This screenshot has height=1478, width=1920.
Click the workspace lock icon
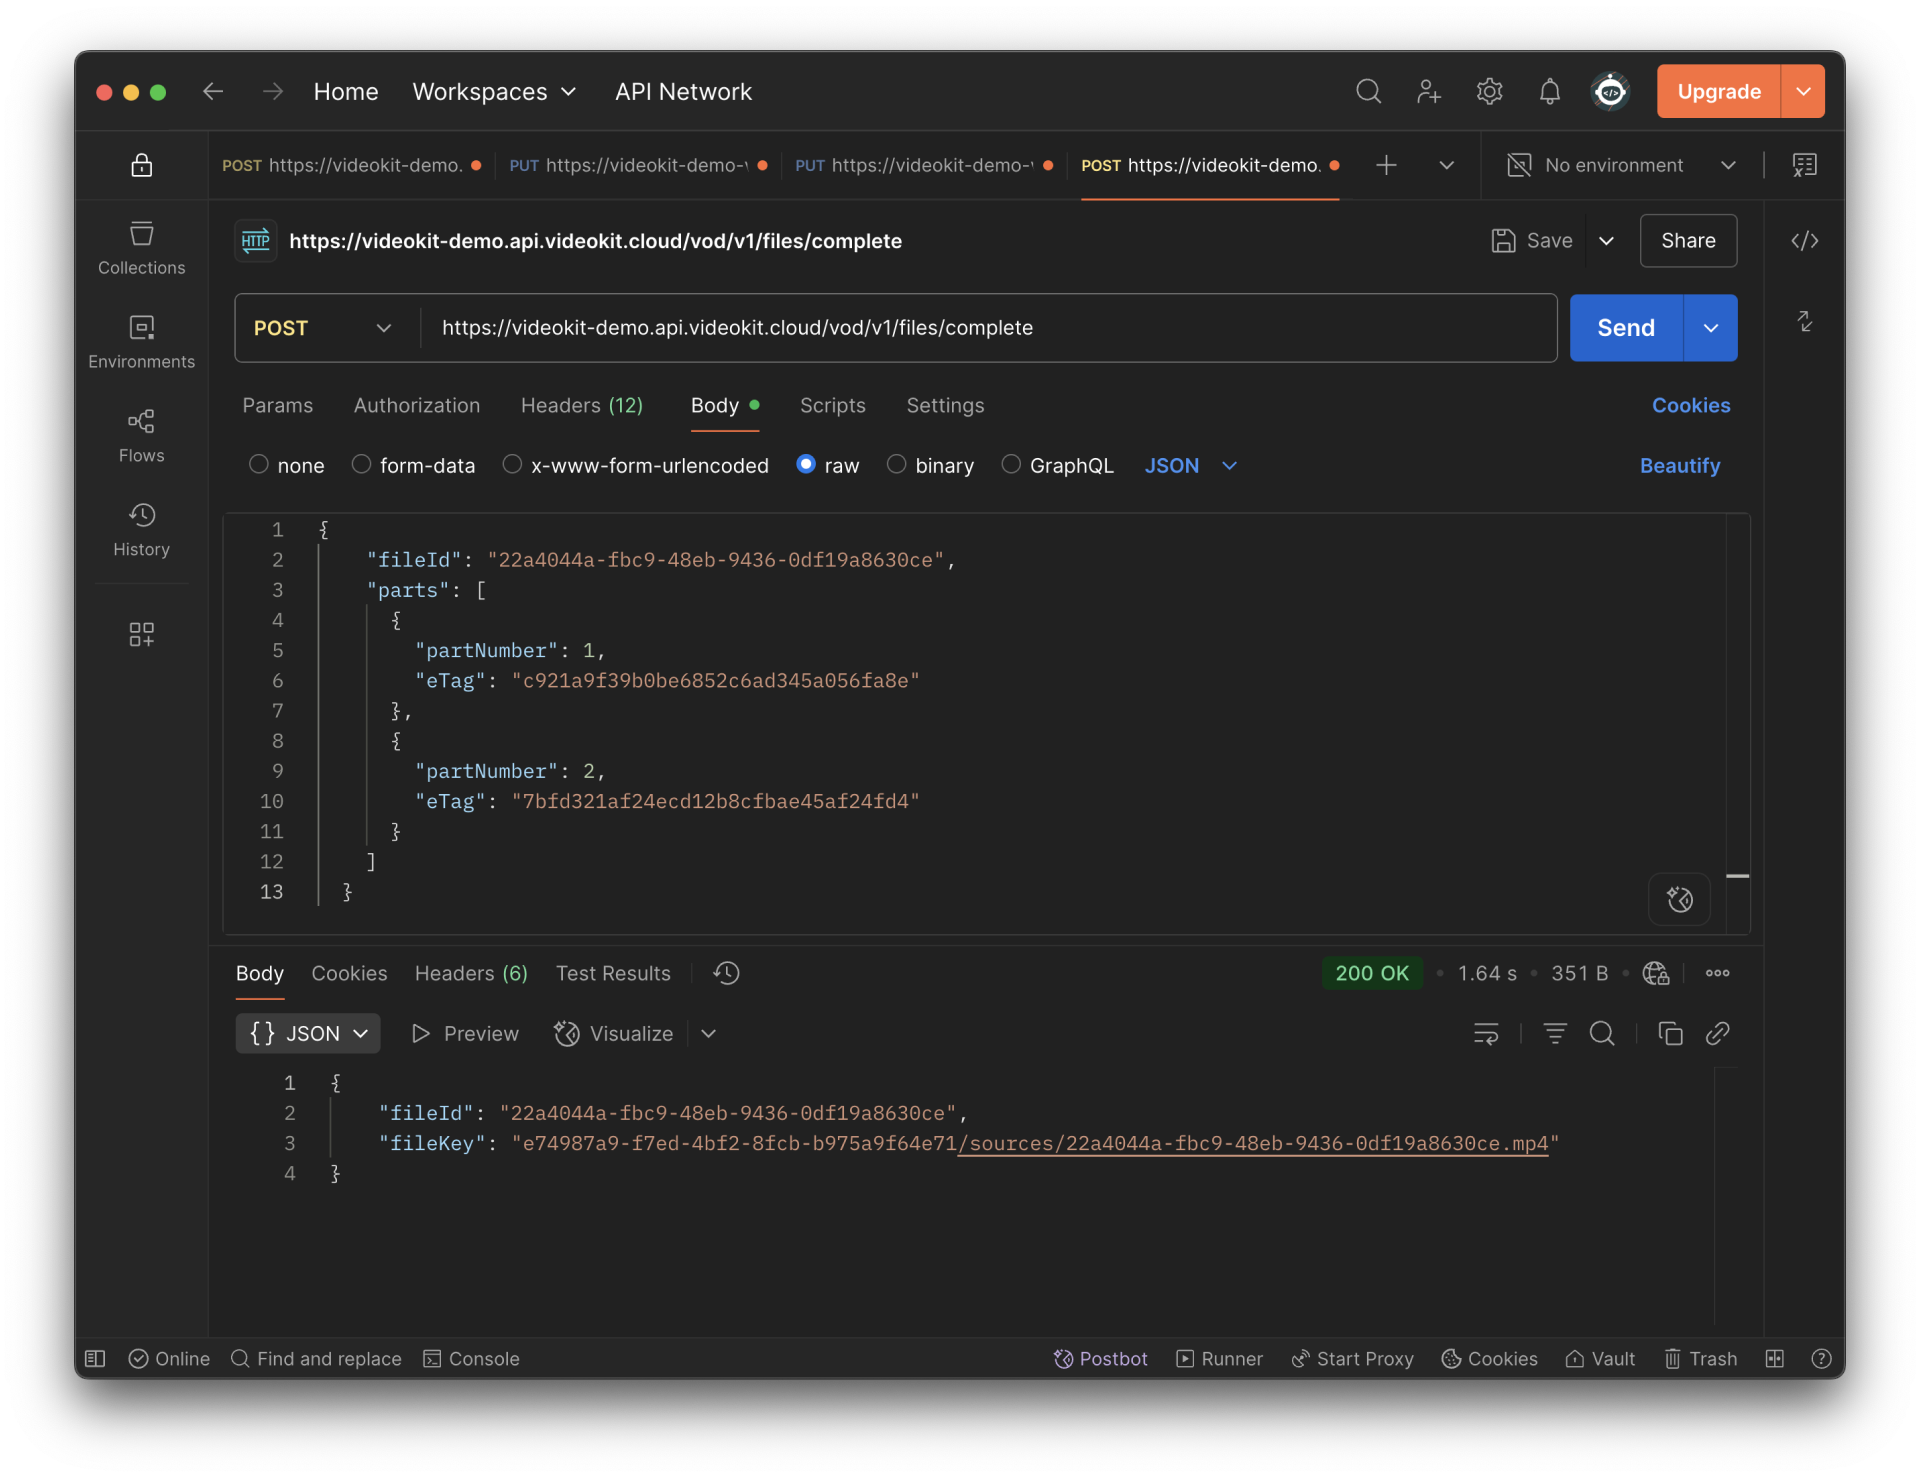pos(141,165)
